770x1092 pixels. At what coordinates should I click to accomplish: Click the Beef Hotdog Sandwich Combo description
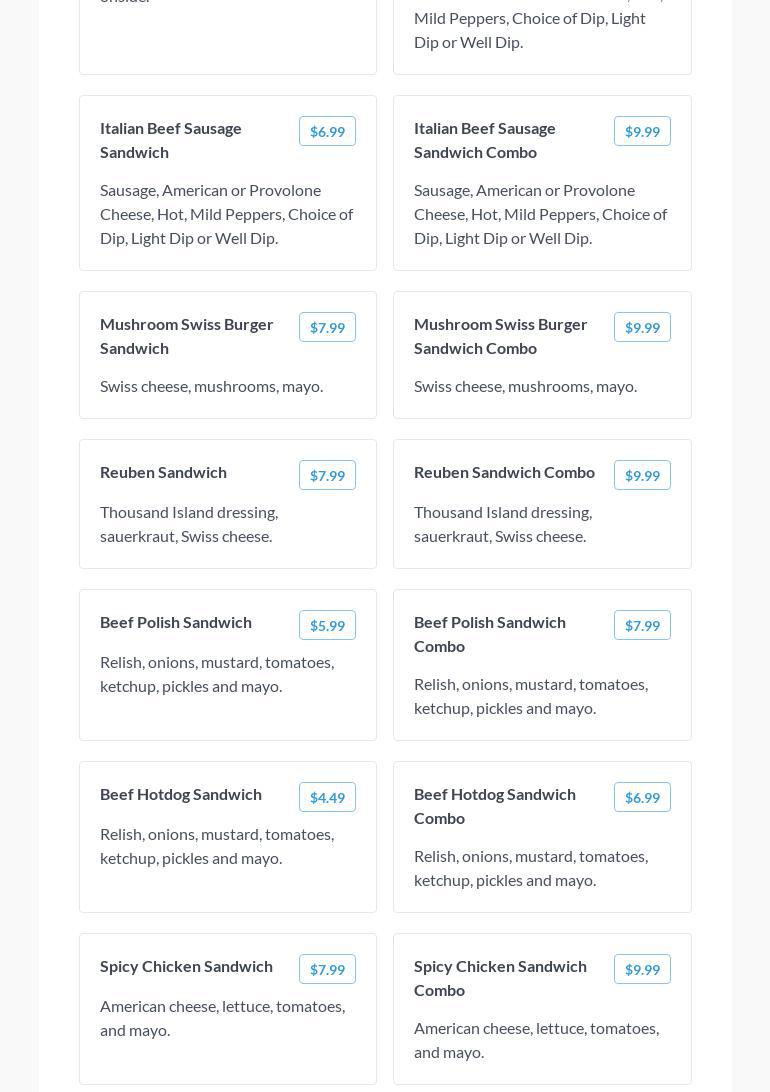coord(531,868)
